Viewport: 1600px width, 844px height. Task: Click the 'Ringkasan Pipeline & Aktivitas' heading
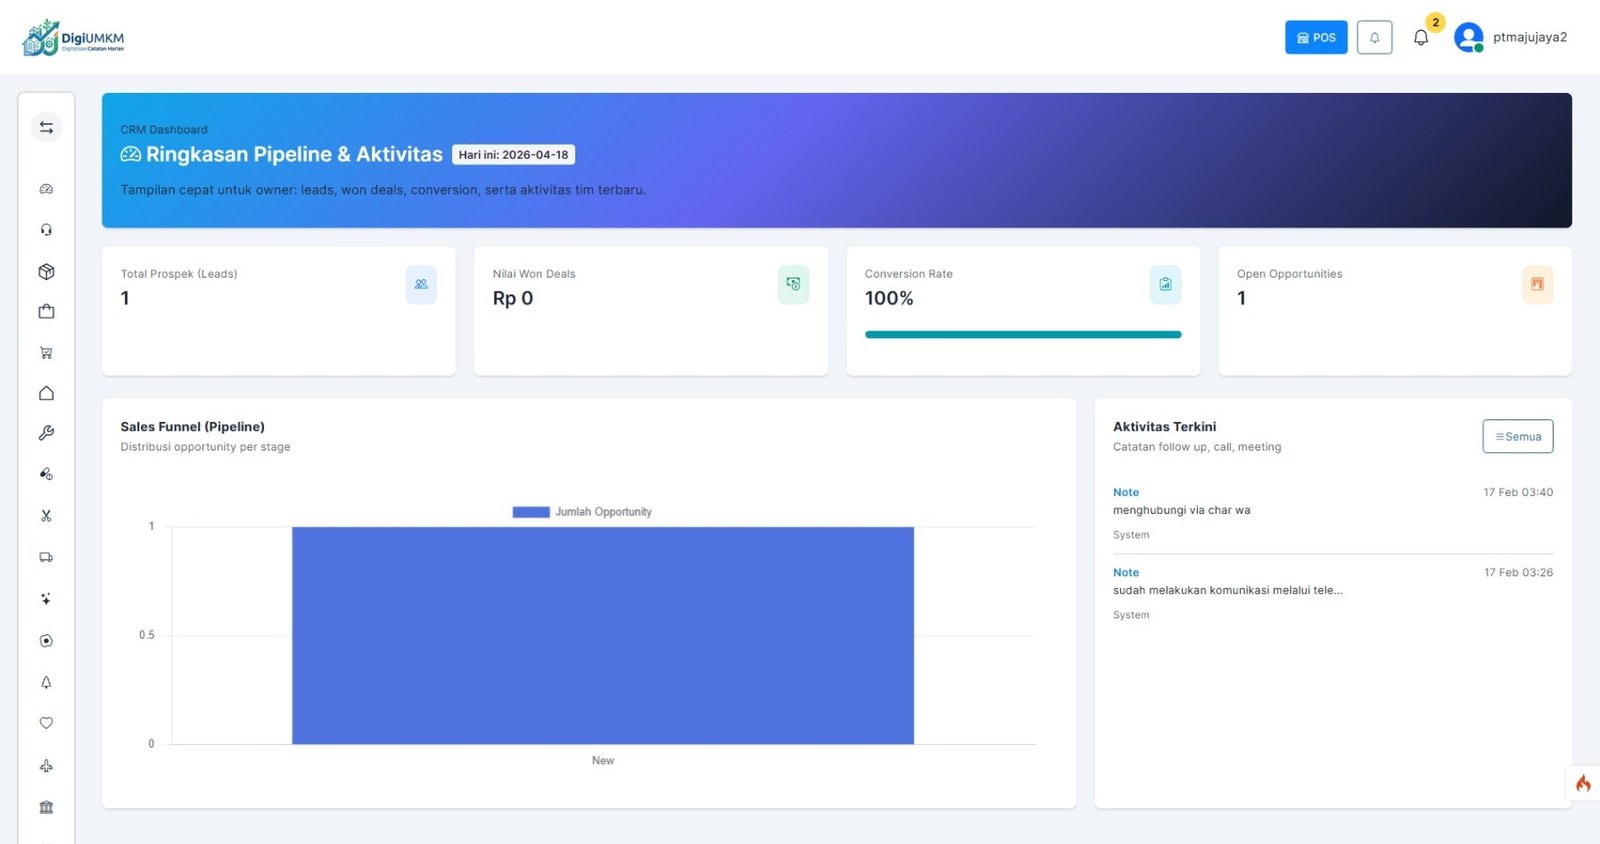294,154
